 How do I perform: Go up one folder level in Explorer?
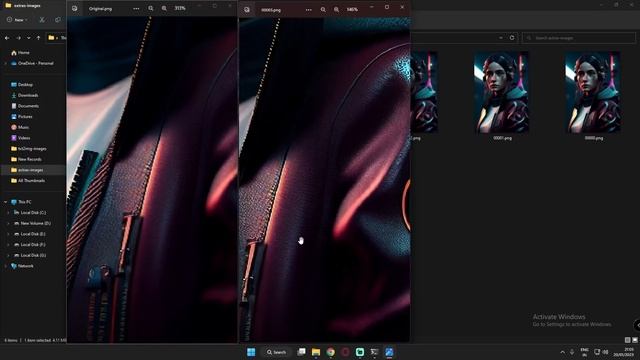click(x=38, y=38)
